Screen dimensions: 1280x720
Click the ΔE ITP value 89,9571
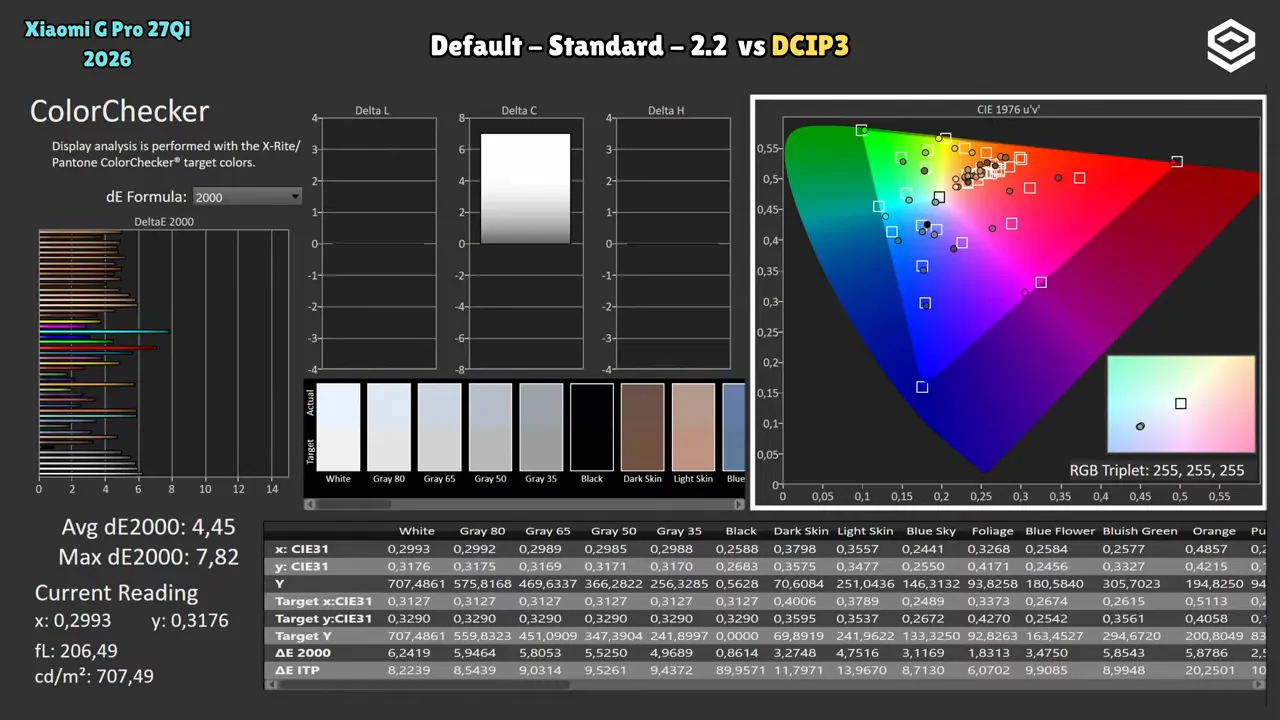click(x=741, y=670)
